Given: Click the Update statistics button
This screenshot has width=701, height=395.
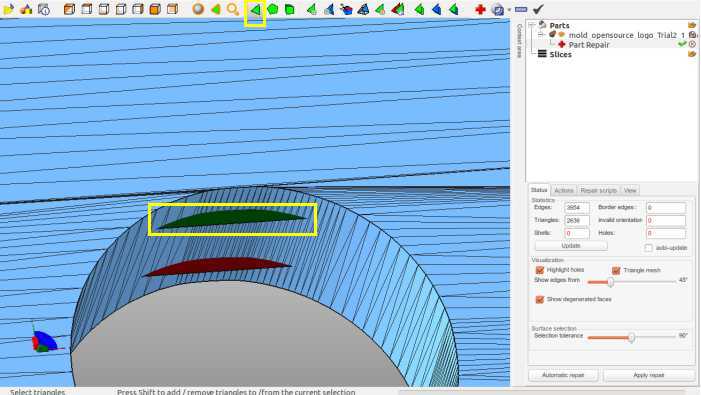Looking at the screenshot, I should tap(571, 246).
